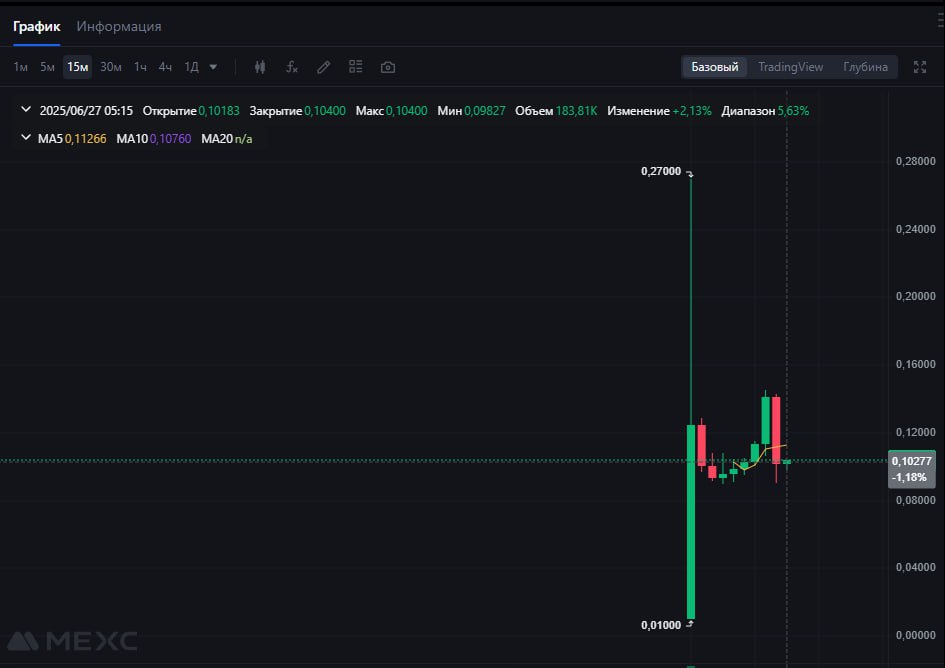Switch chart mode to TradingView
Screen dimensions: 945x668
(x=791, y=67)
